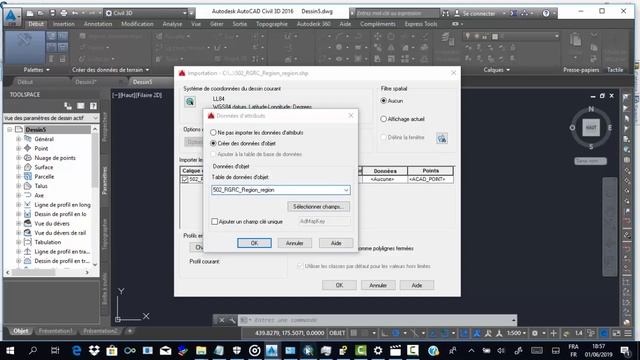Click the Toolspace help question mark icon
The height and width of the screenshot is (360, 640).
tap(93, 106)
